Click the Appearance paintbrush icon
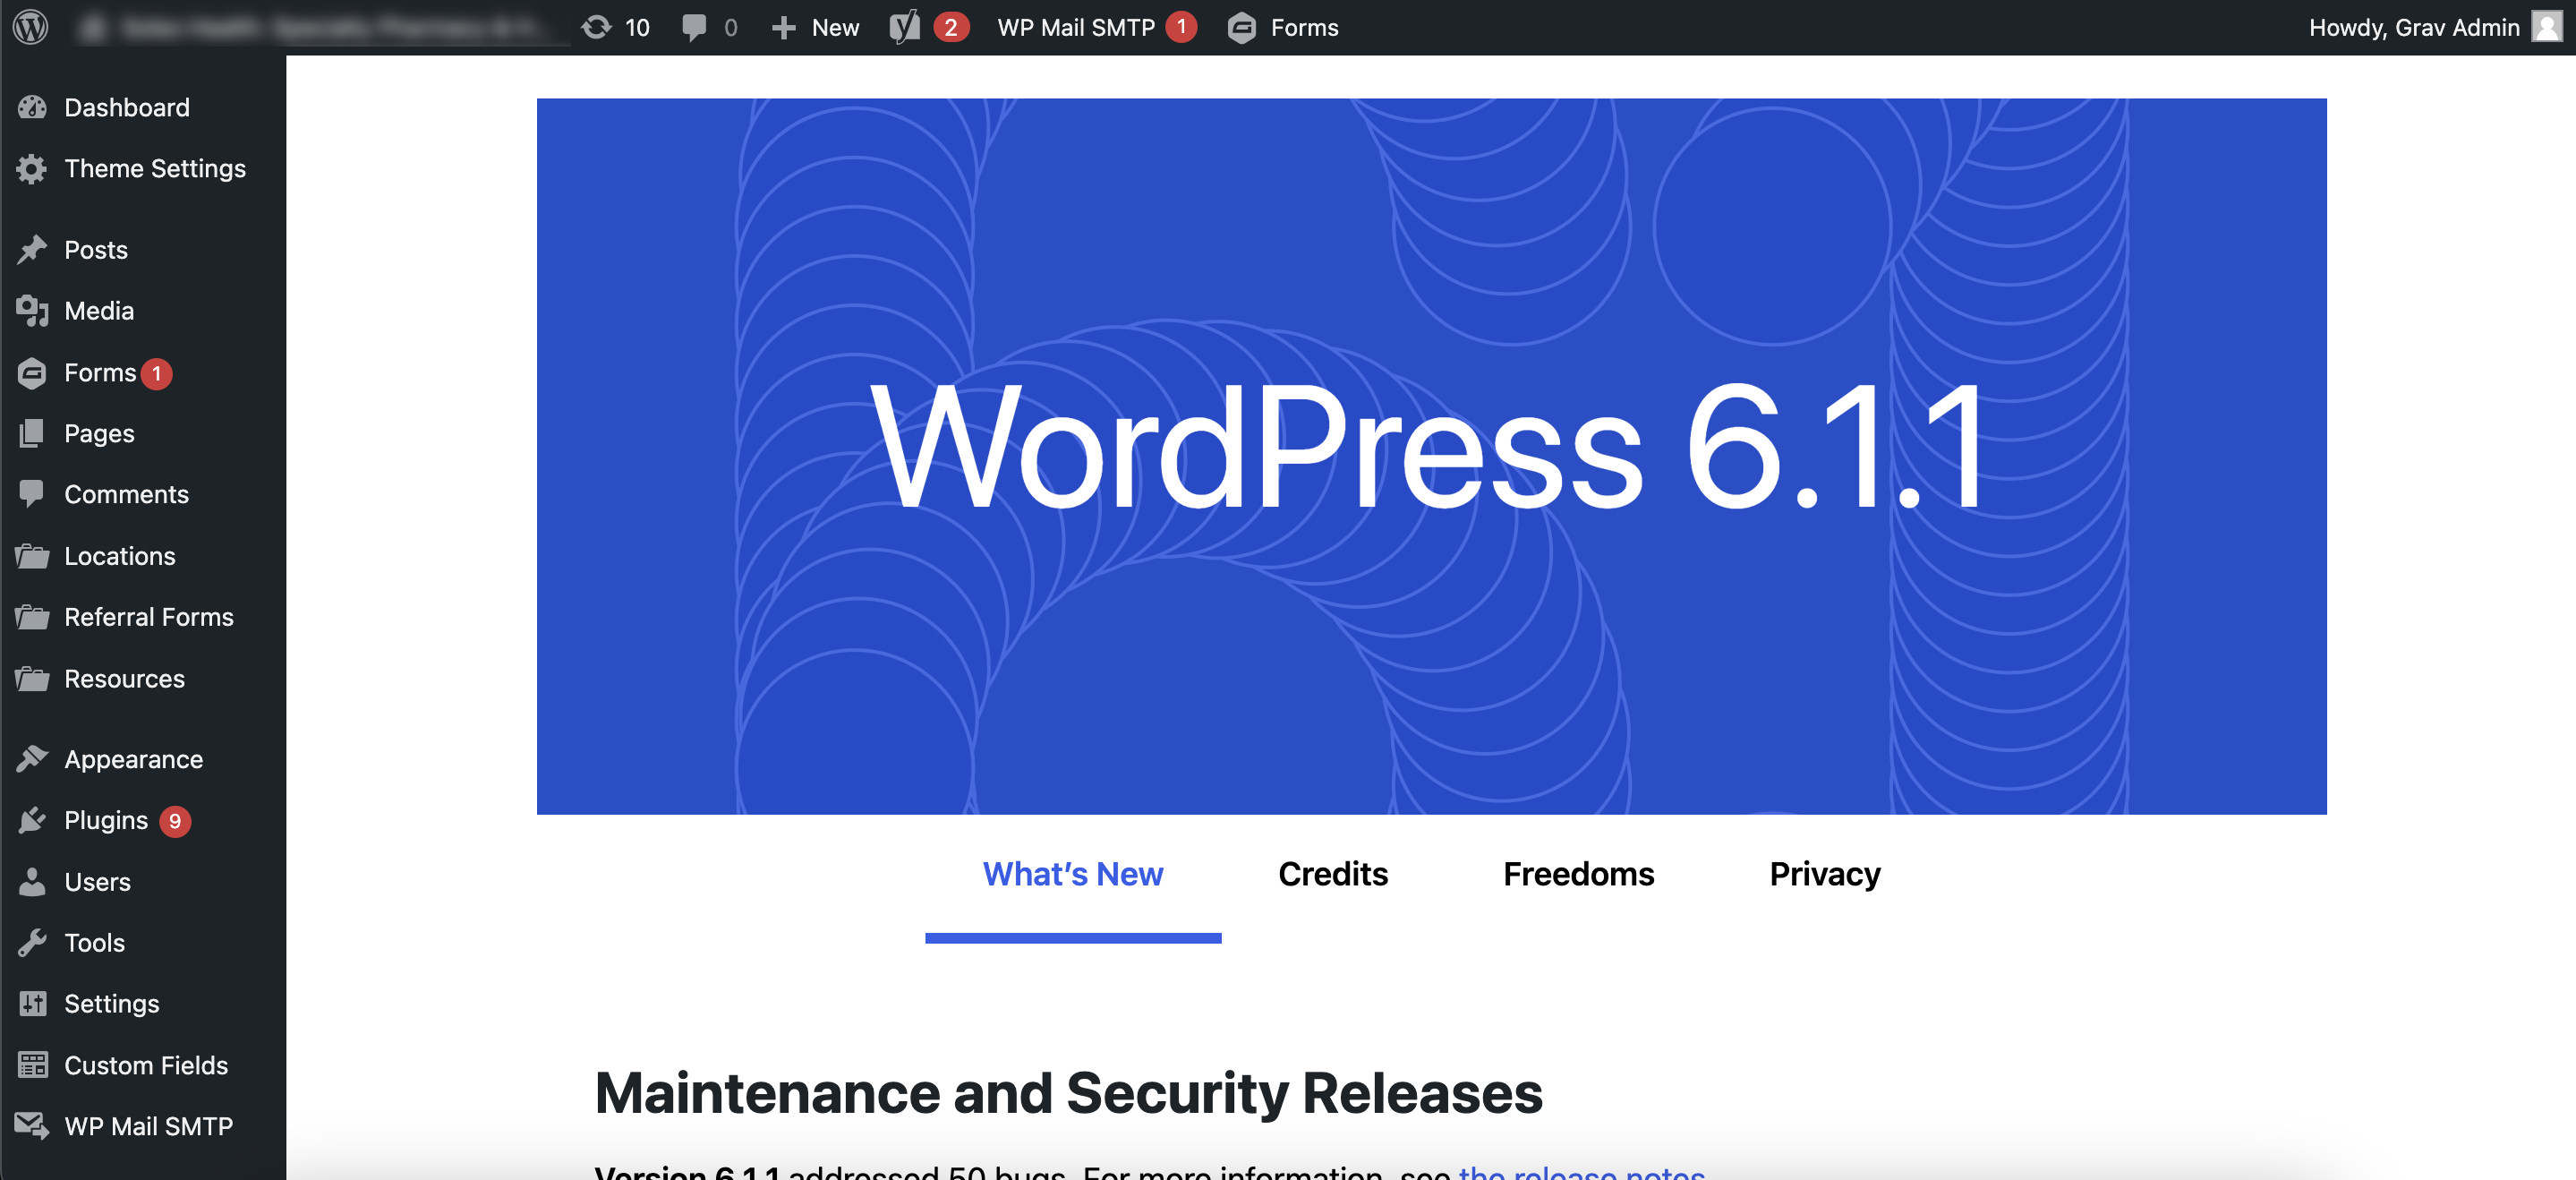Viewport: 2576px width, 1180px height. (x=32, y=759)
